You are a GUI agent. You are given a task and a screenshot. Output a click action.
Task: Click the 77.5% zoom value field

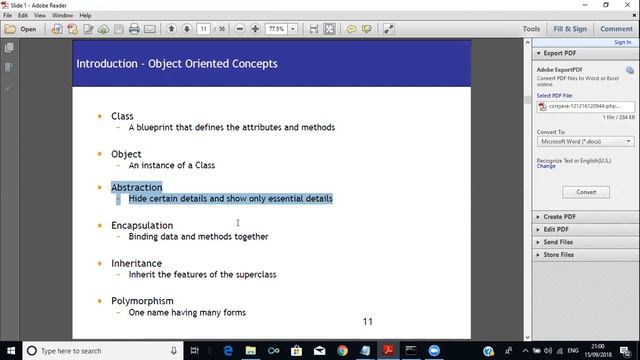[x=277, y=29]
